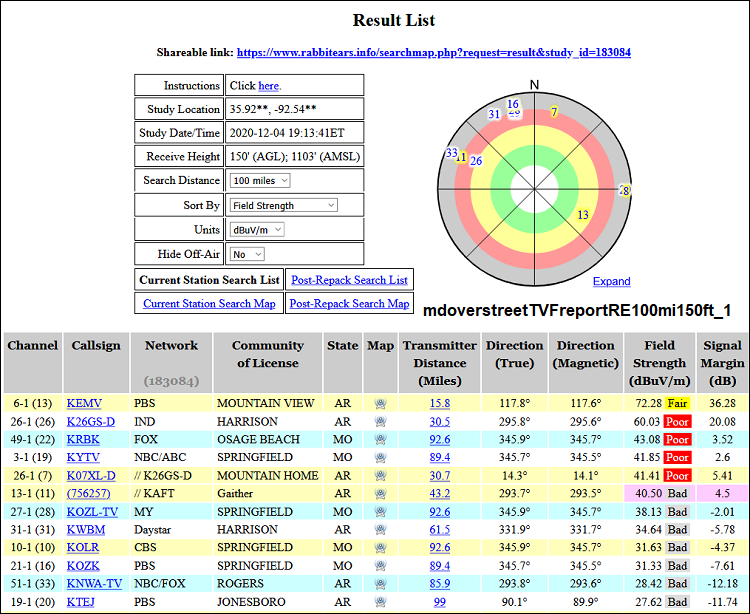Click the instructions 'here' link
This screenshot has height=614, width=750.
tap(268, 86)
